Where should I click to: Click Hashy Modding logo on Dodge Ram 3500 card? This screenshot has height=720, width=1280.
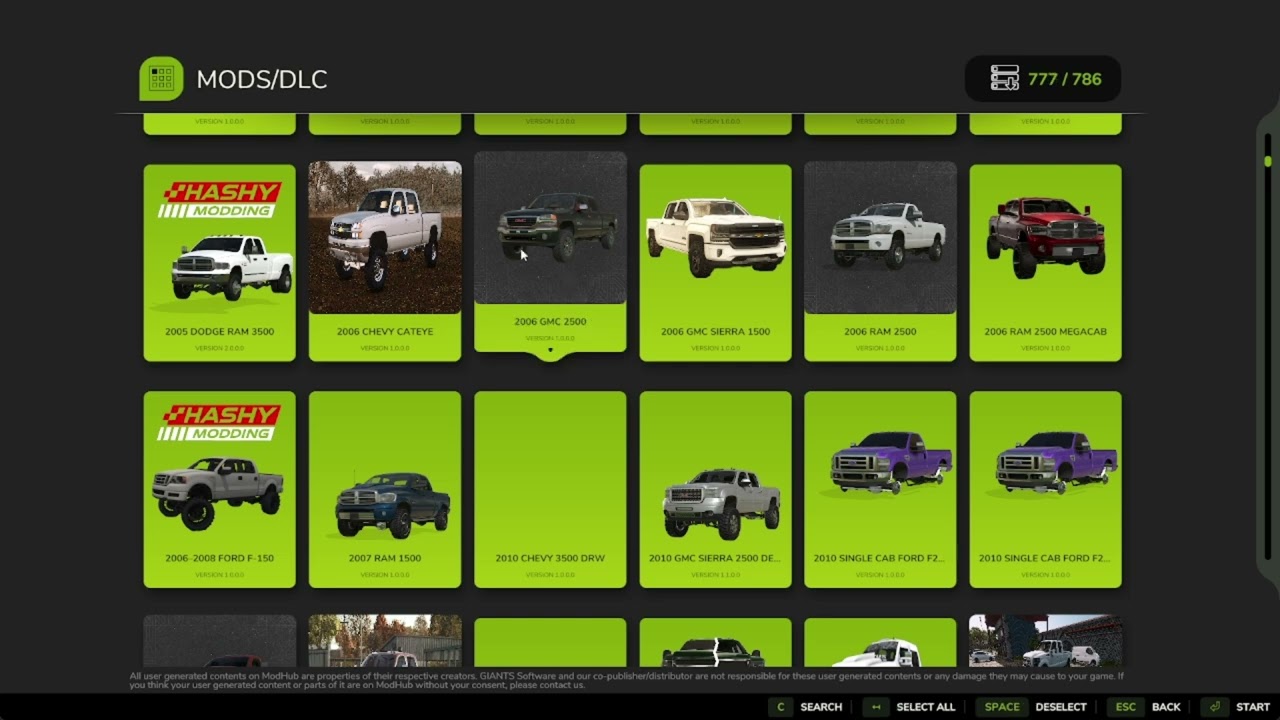220,199
